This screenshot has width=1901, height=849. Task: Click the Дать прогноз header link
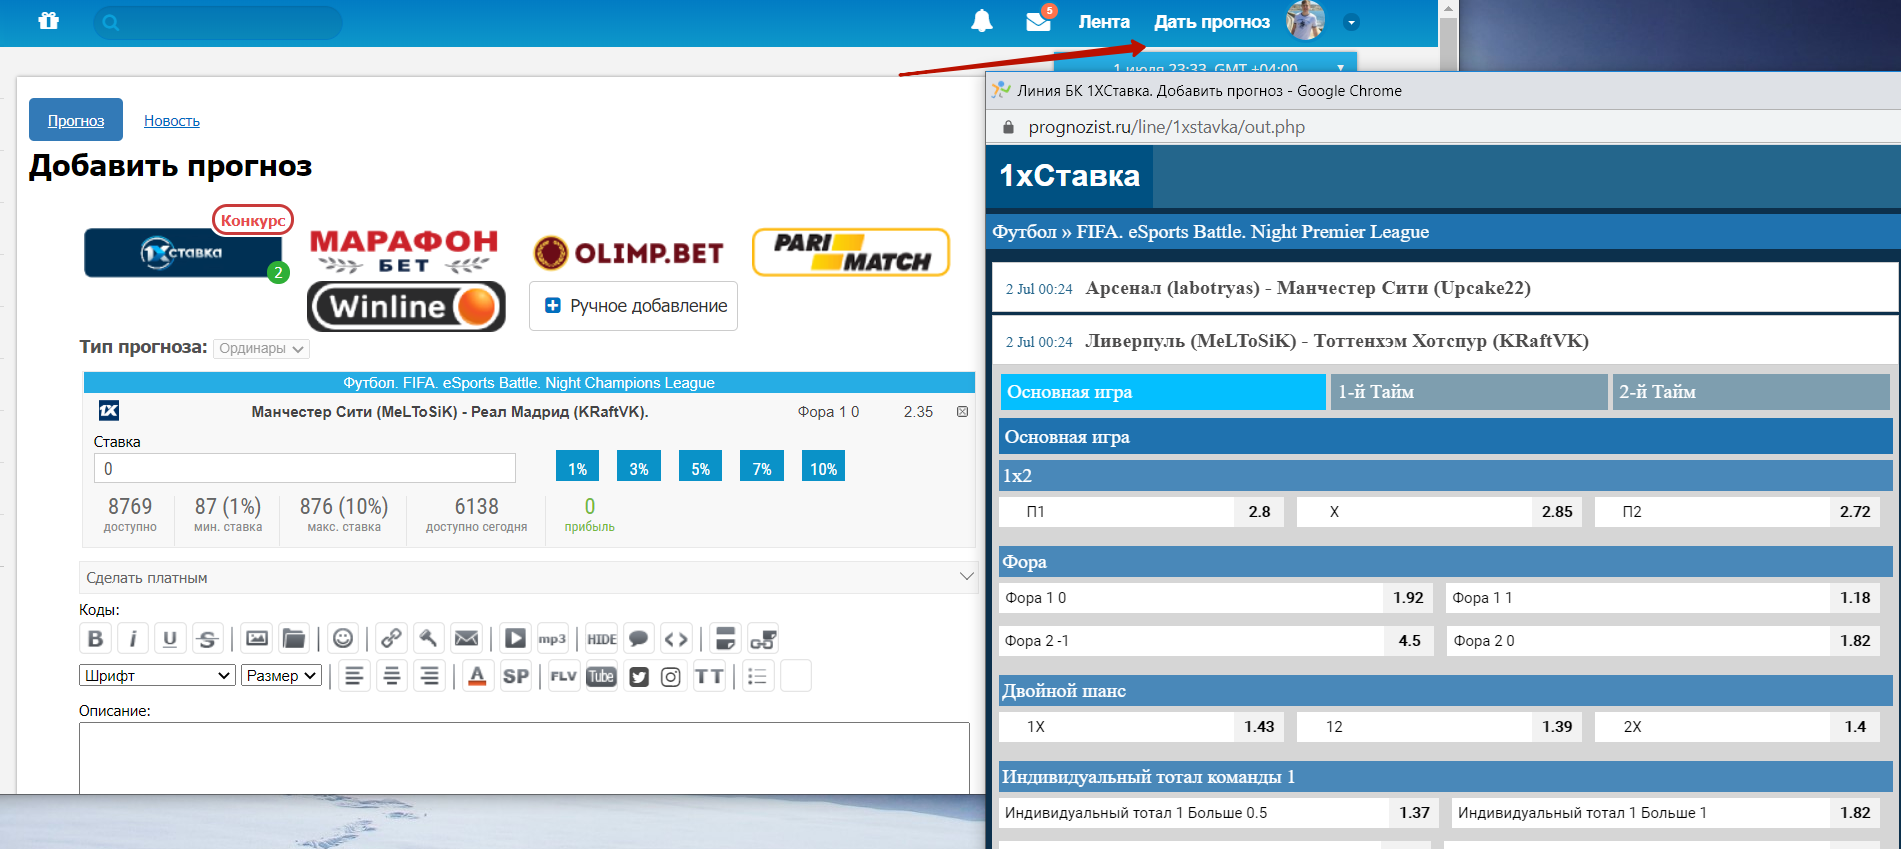[1212, 22]
